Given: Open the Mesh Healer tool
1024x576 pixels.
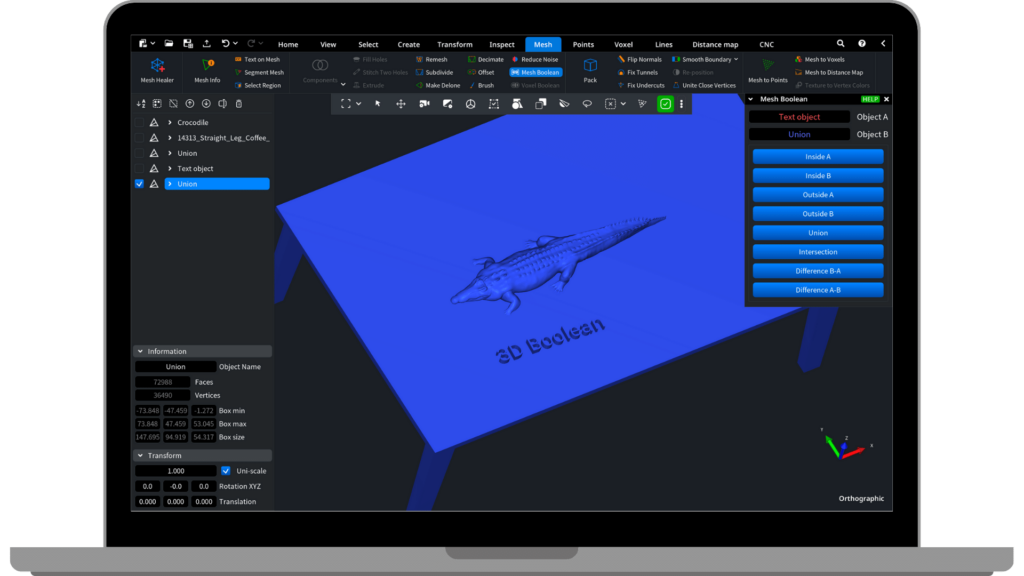Looking at the screenshot, I should [157, 70].
